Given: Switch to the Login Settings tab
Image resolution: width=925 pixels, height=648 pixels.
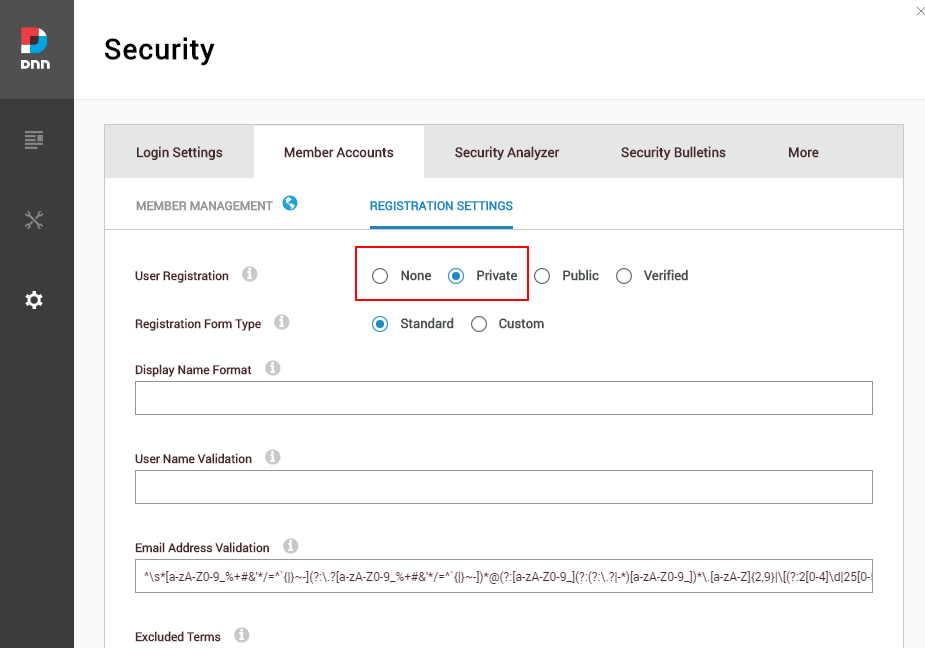Looking at the screenshot, I should coord(179,152).
